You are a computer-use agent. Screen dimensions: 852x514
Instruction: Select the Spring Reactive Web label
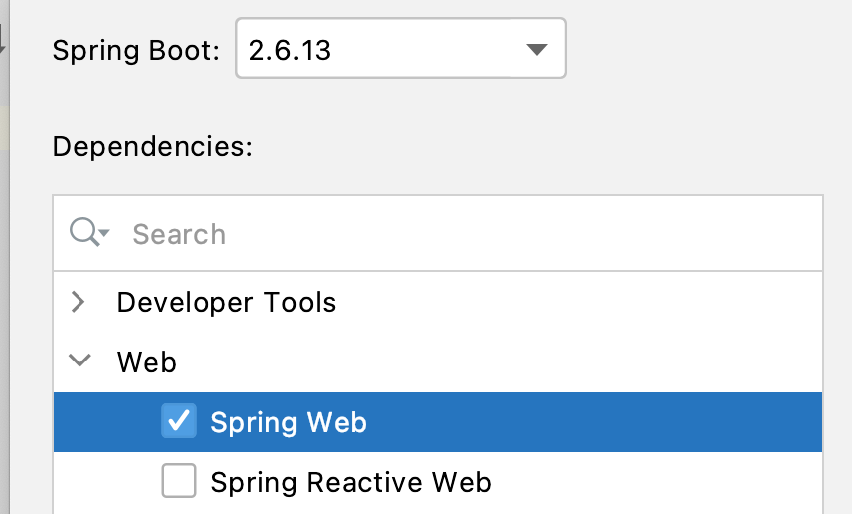(x=350, y=483)
